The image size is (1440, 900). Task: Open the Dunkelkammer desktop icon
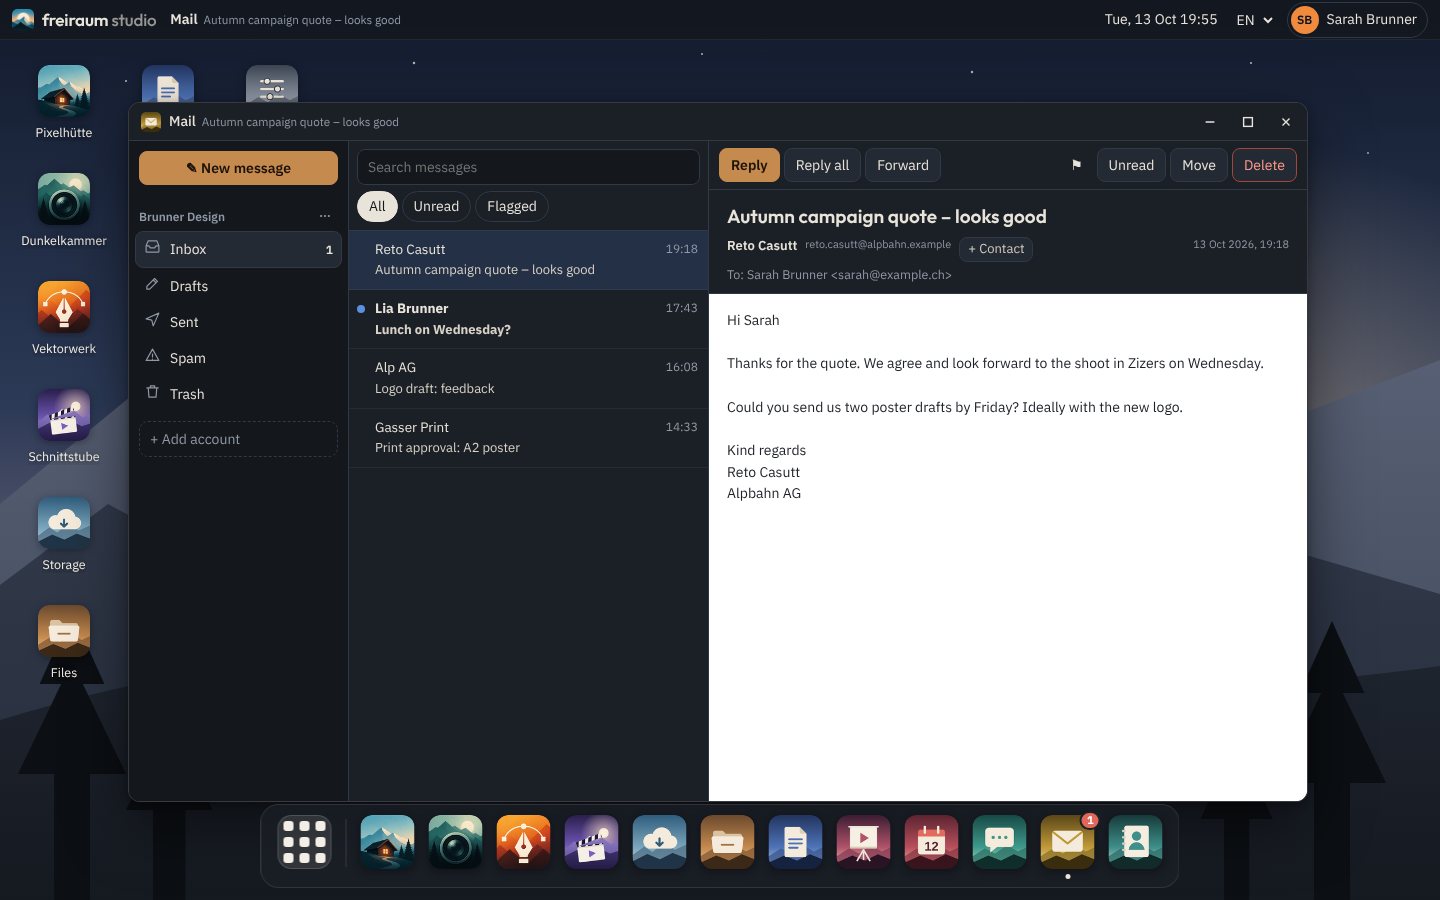(64, 210)
